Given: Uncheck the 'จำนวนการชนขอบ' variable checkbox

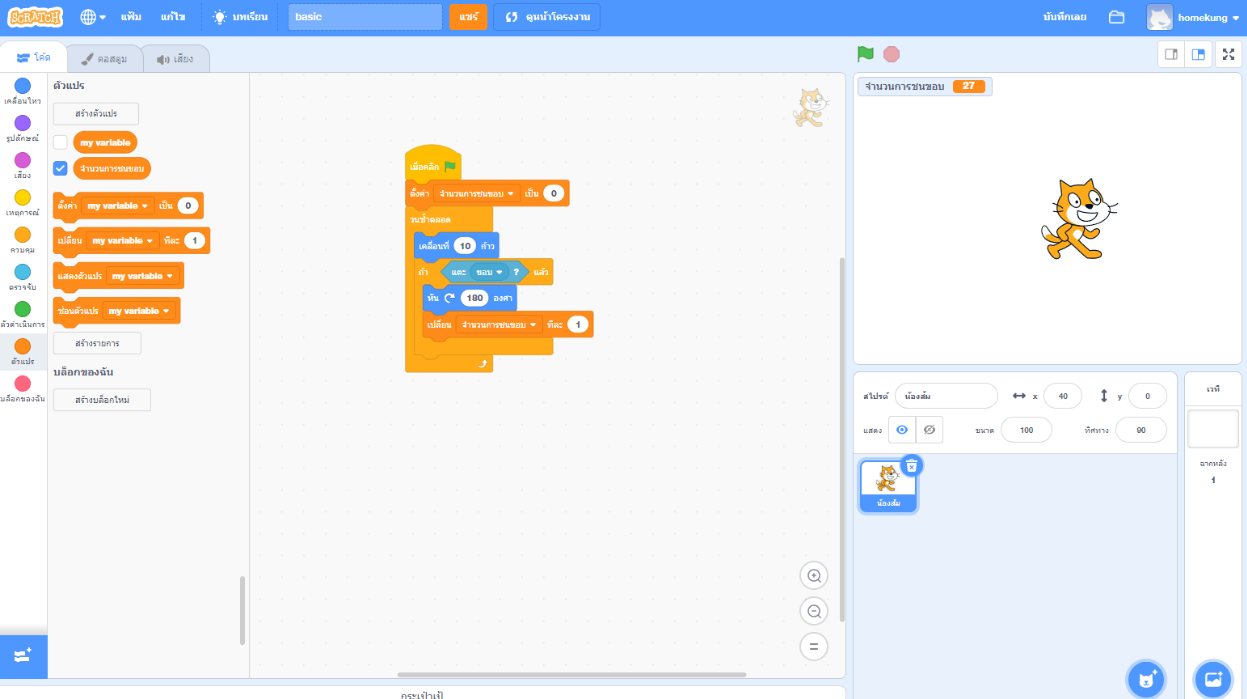Looking at the screenshot, I should click(58, 168).
